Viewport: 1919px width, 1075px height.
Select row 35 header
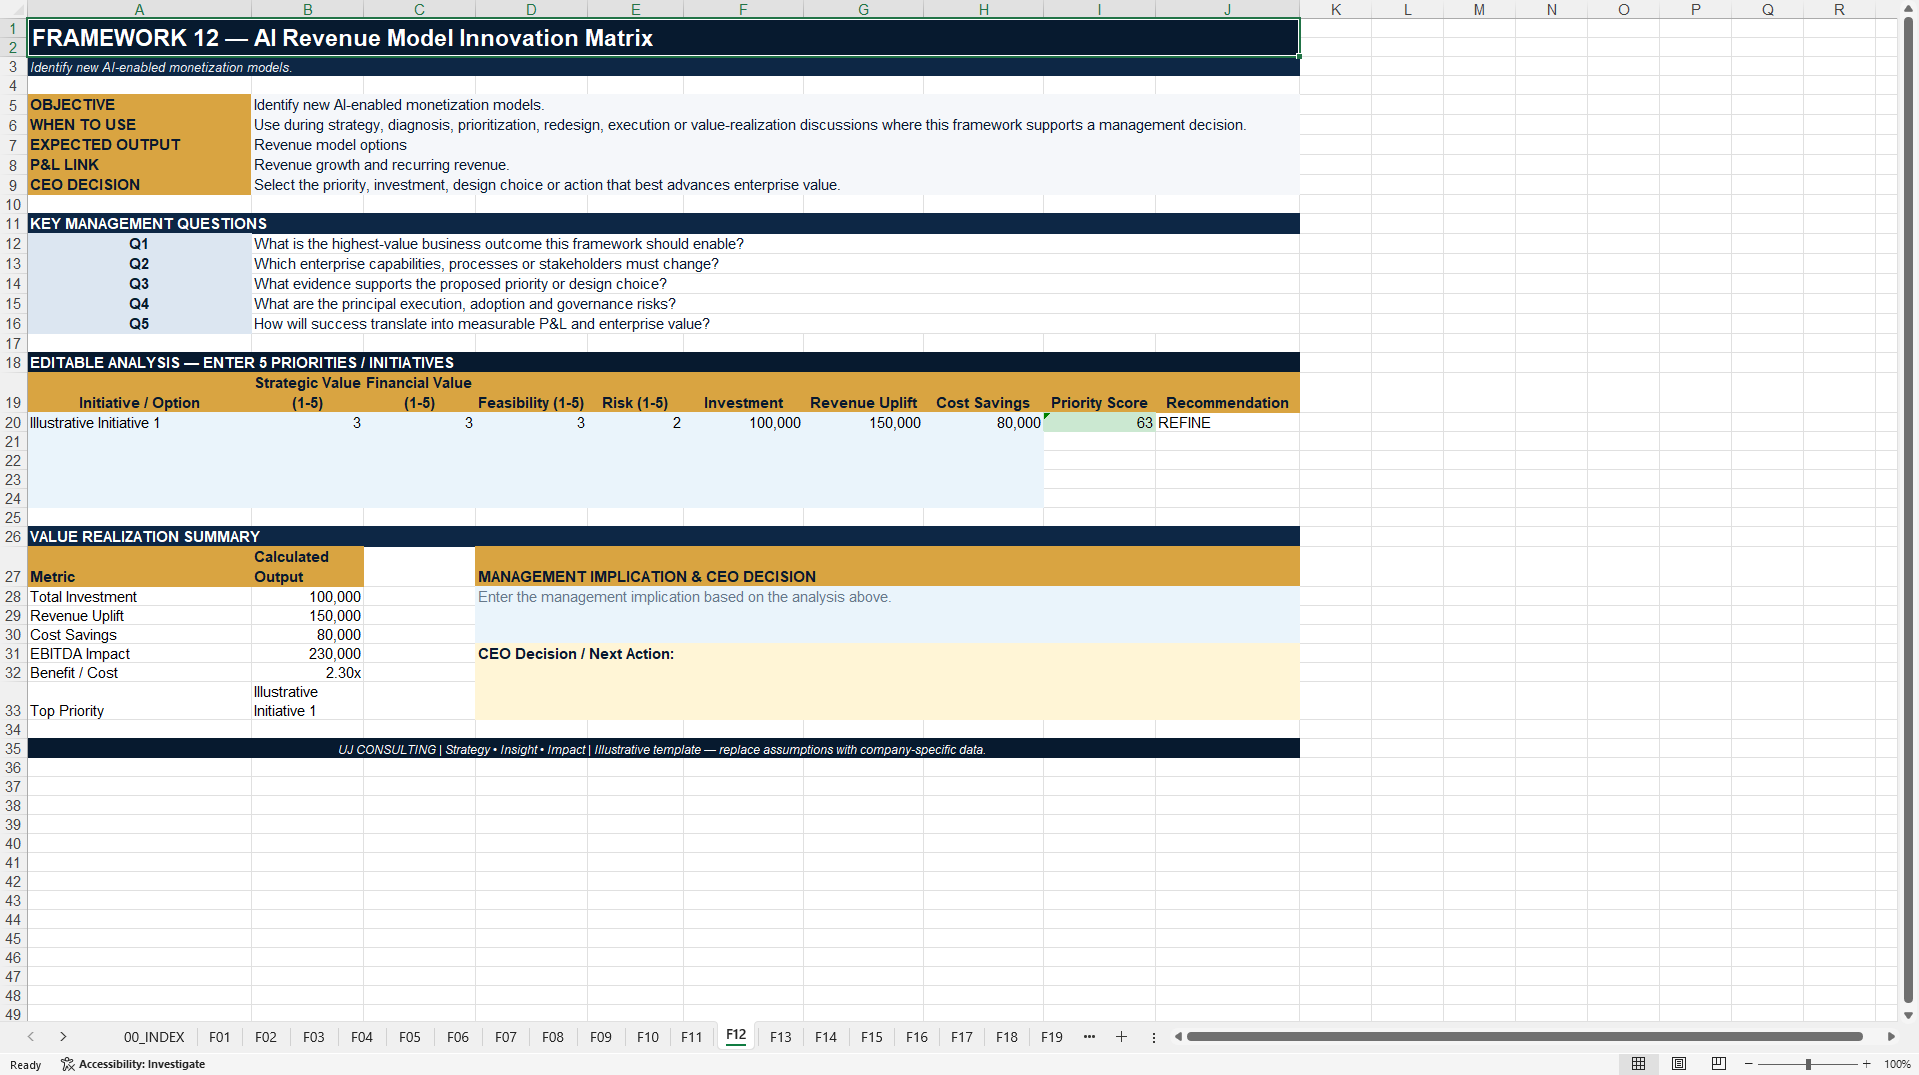tap(13, 749)
